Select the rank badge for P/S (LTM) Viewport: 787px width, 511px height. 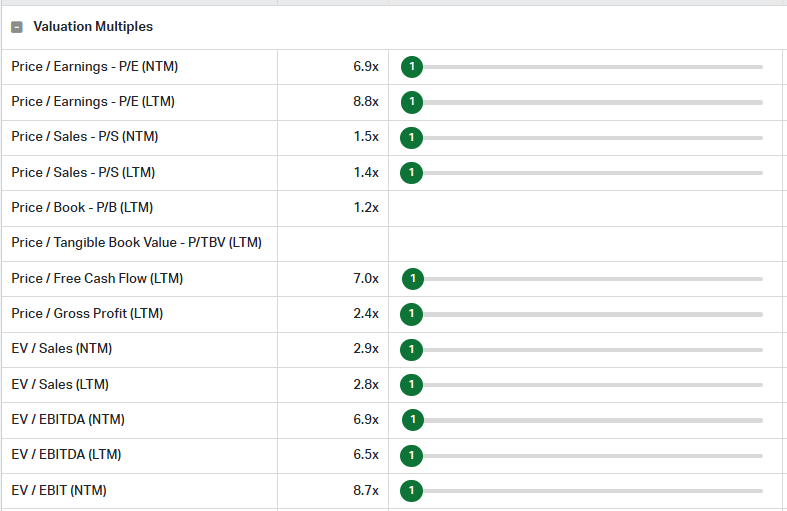point(412,173)
